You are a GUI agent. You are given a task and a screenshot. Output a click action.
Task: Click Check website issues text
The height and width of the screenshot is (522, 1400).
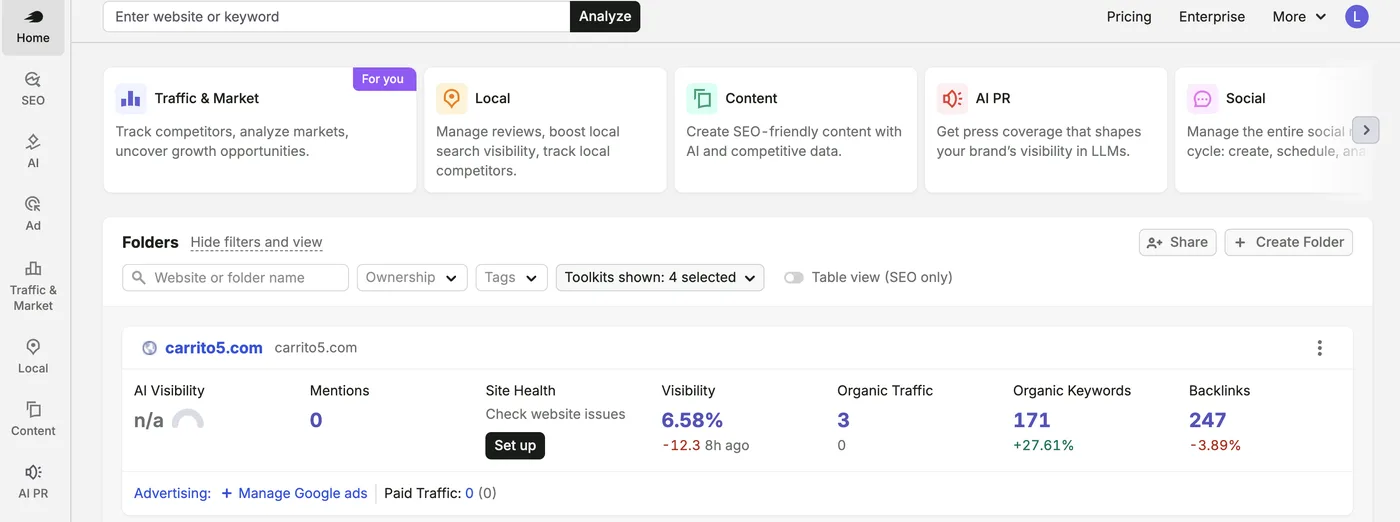(x=556, y=414)
